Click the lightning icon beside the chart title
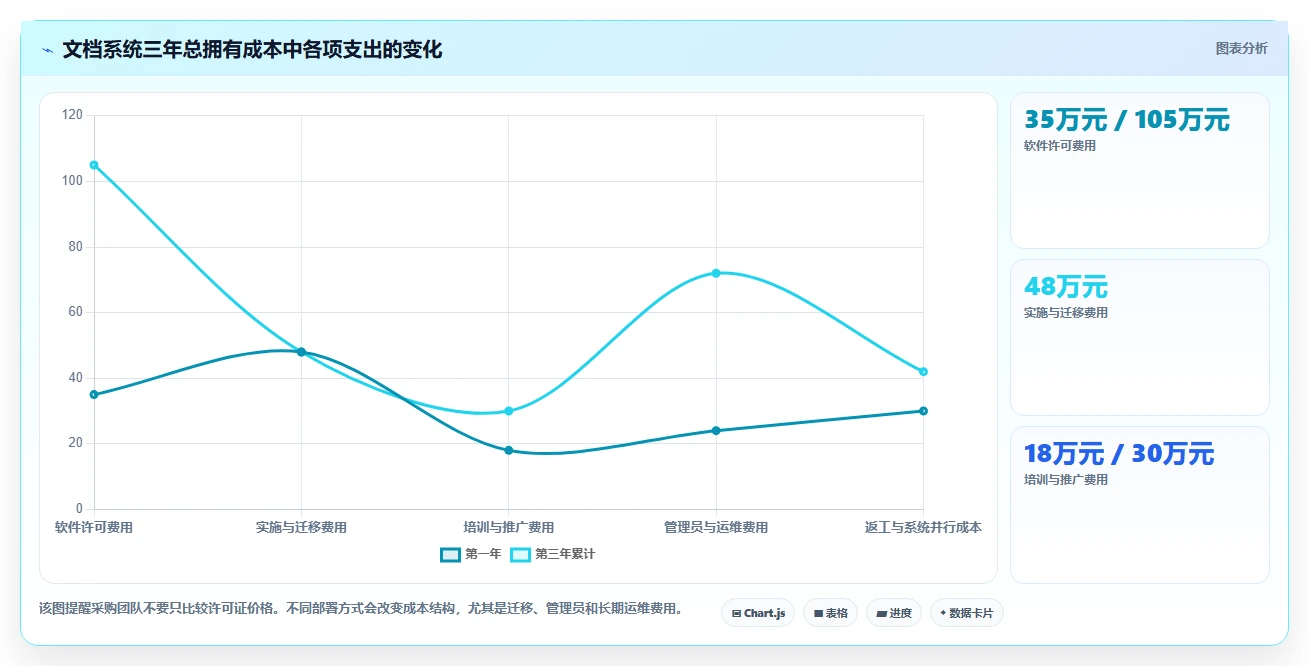This screenshot has height=666, width=1309. 47,50
